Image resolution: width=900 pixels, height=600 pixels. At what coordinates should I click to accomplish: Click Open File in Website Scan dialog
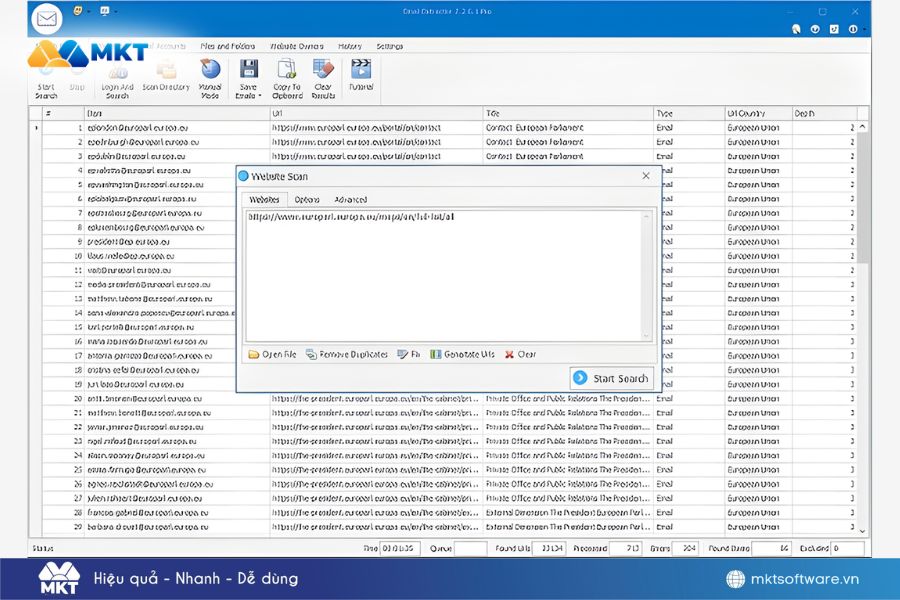pyautogui.click(x=272, y=354)
